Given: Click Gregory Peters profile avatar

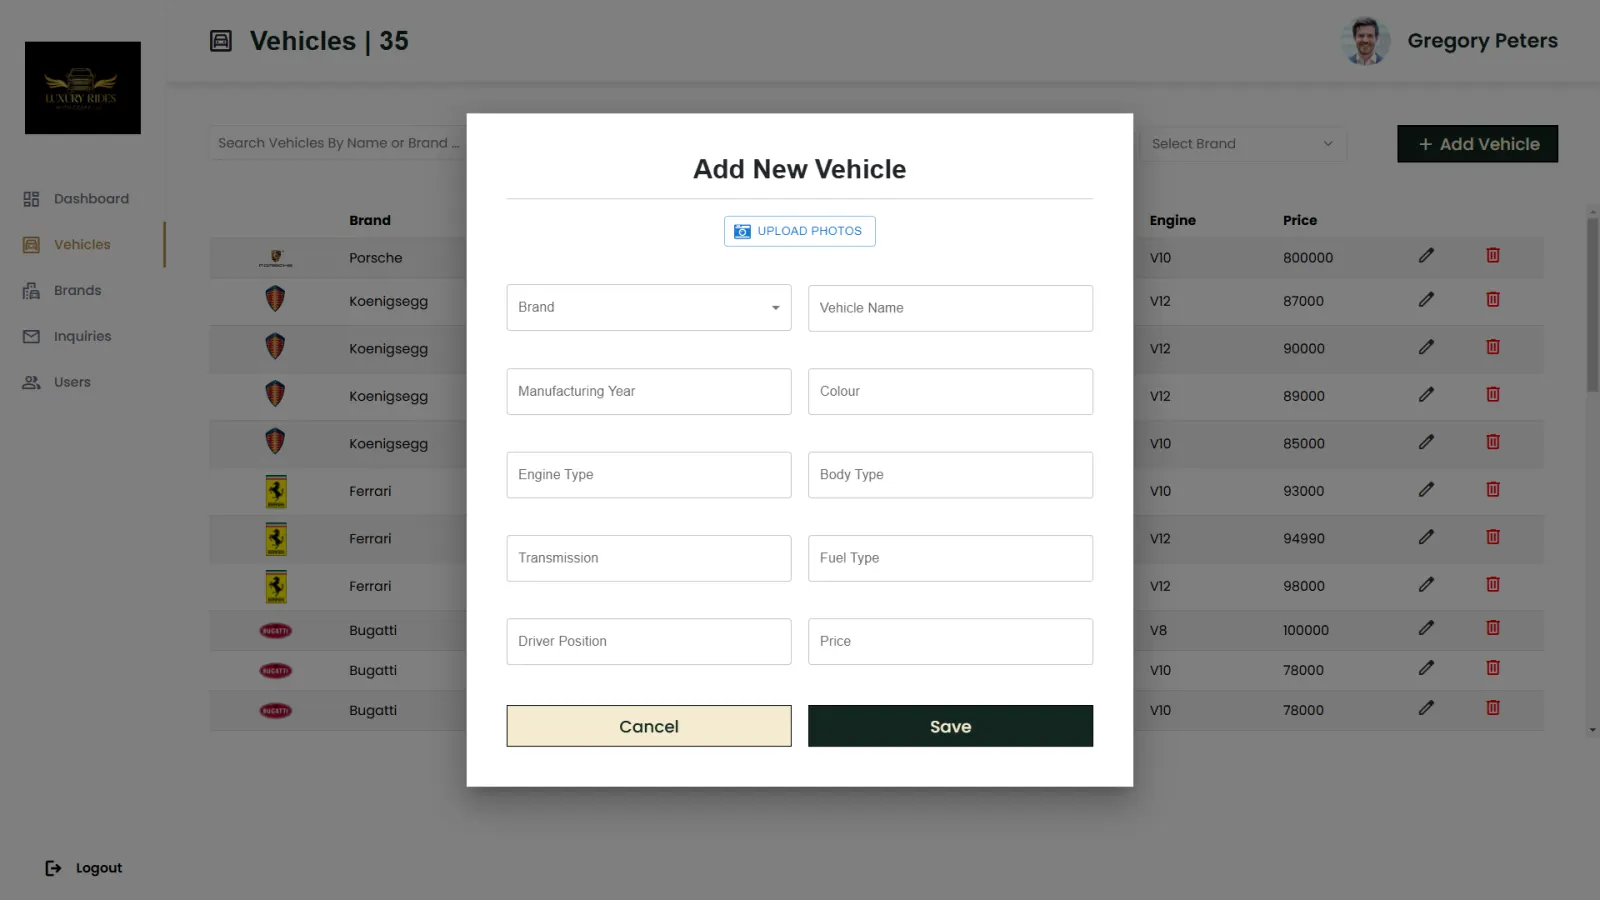Looking at the screenshot, I should (x=1365, y=41).
